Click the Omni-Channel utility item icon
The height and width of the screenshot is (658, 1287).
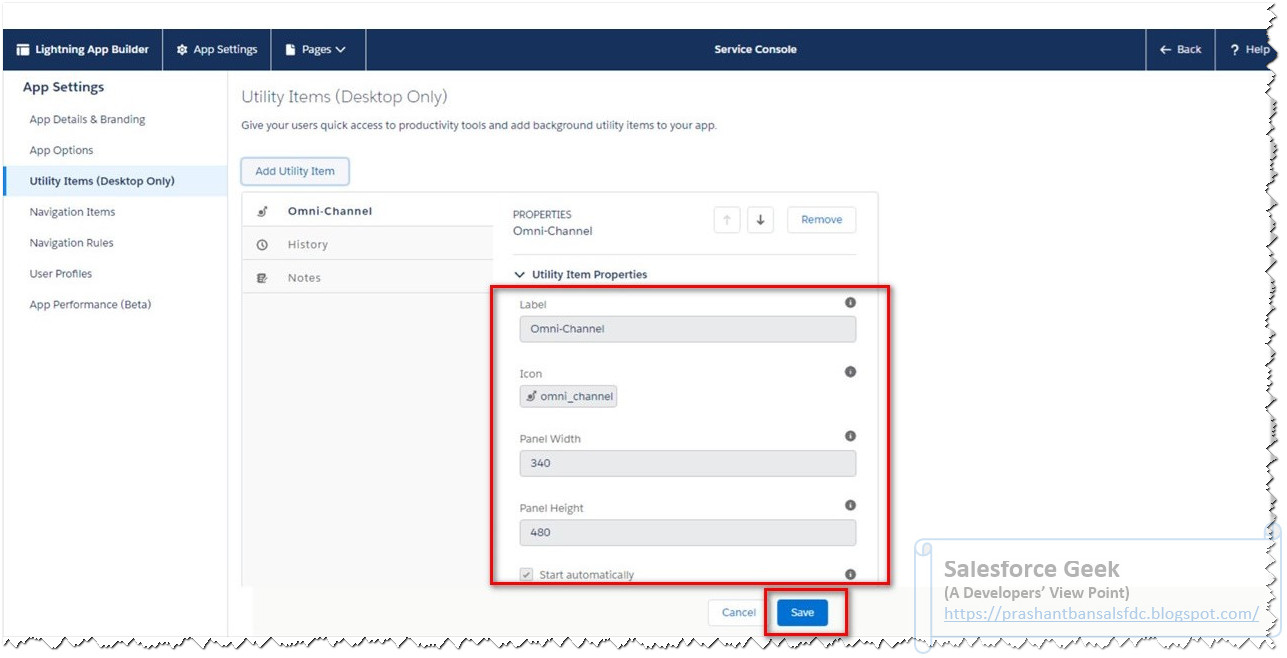coord(262,211)
